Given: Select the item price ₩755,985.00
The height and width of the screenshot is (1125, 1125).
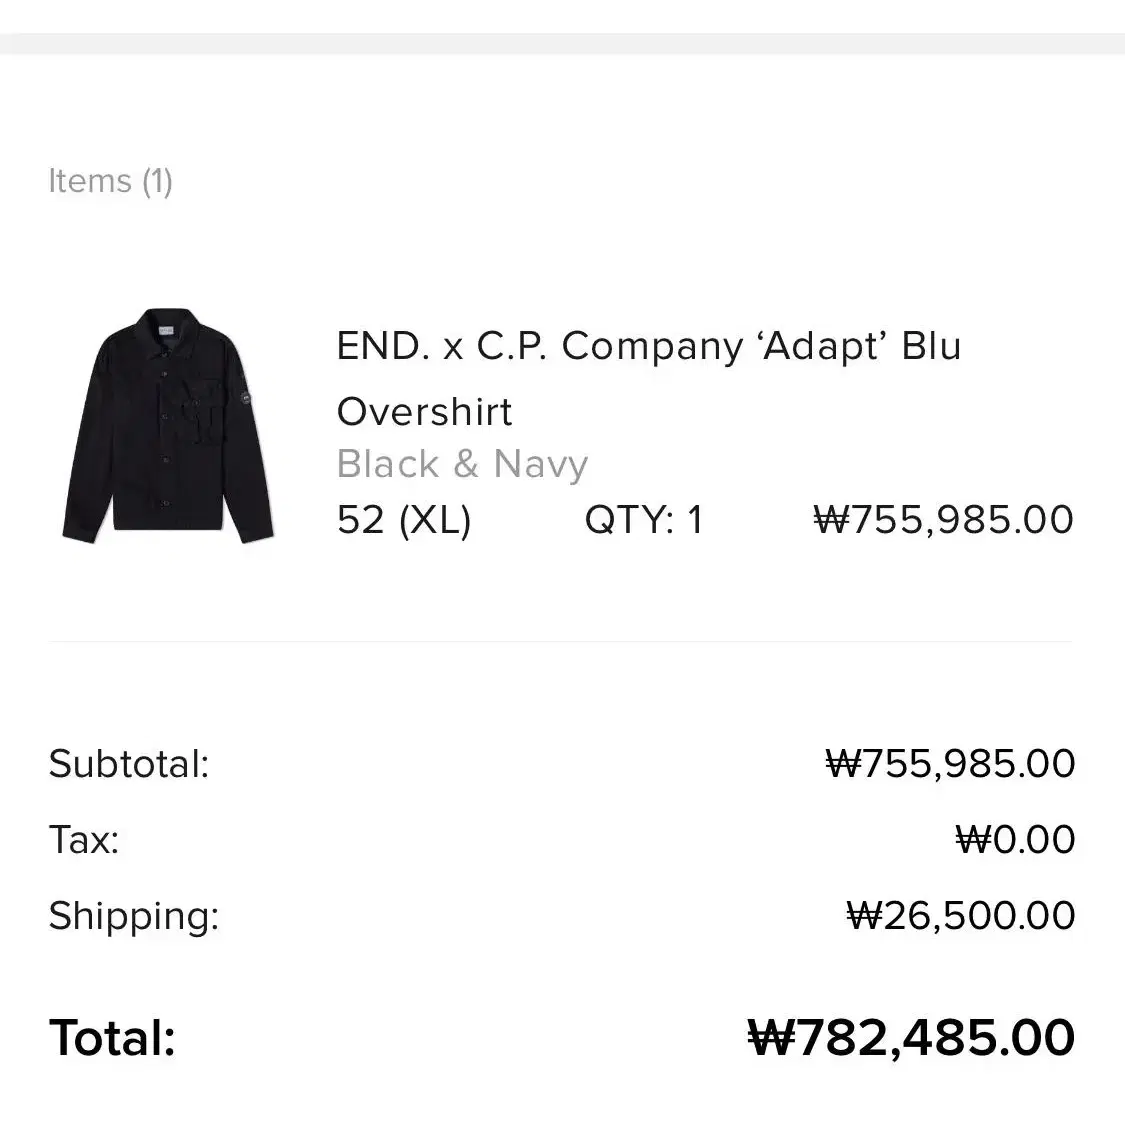Looking at the screenshot, I should [x=943, y=519].
